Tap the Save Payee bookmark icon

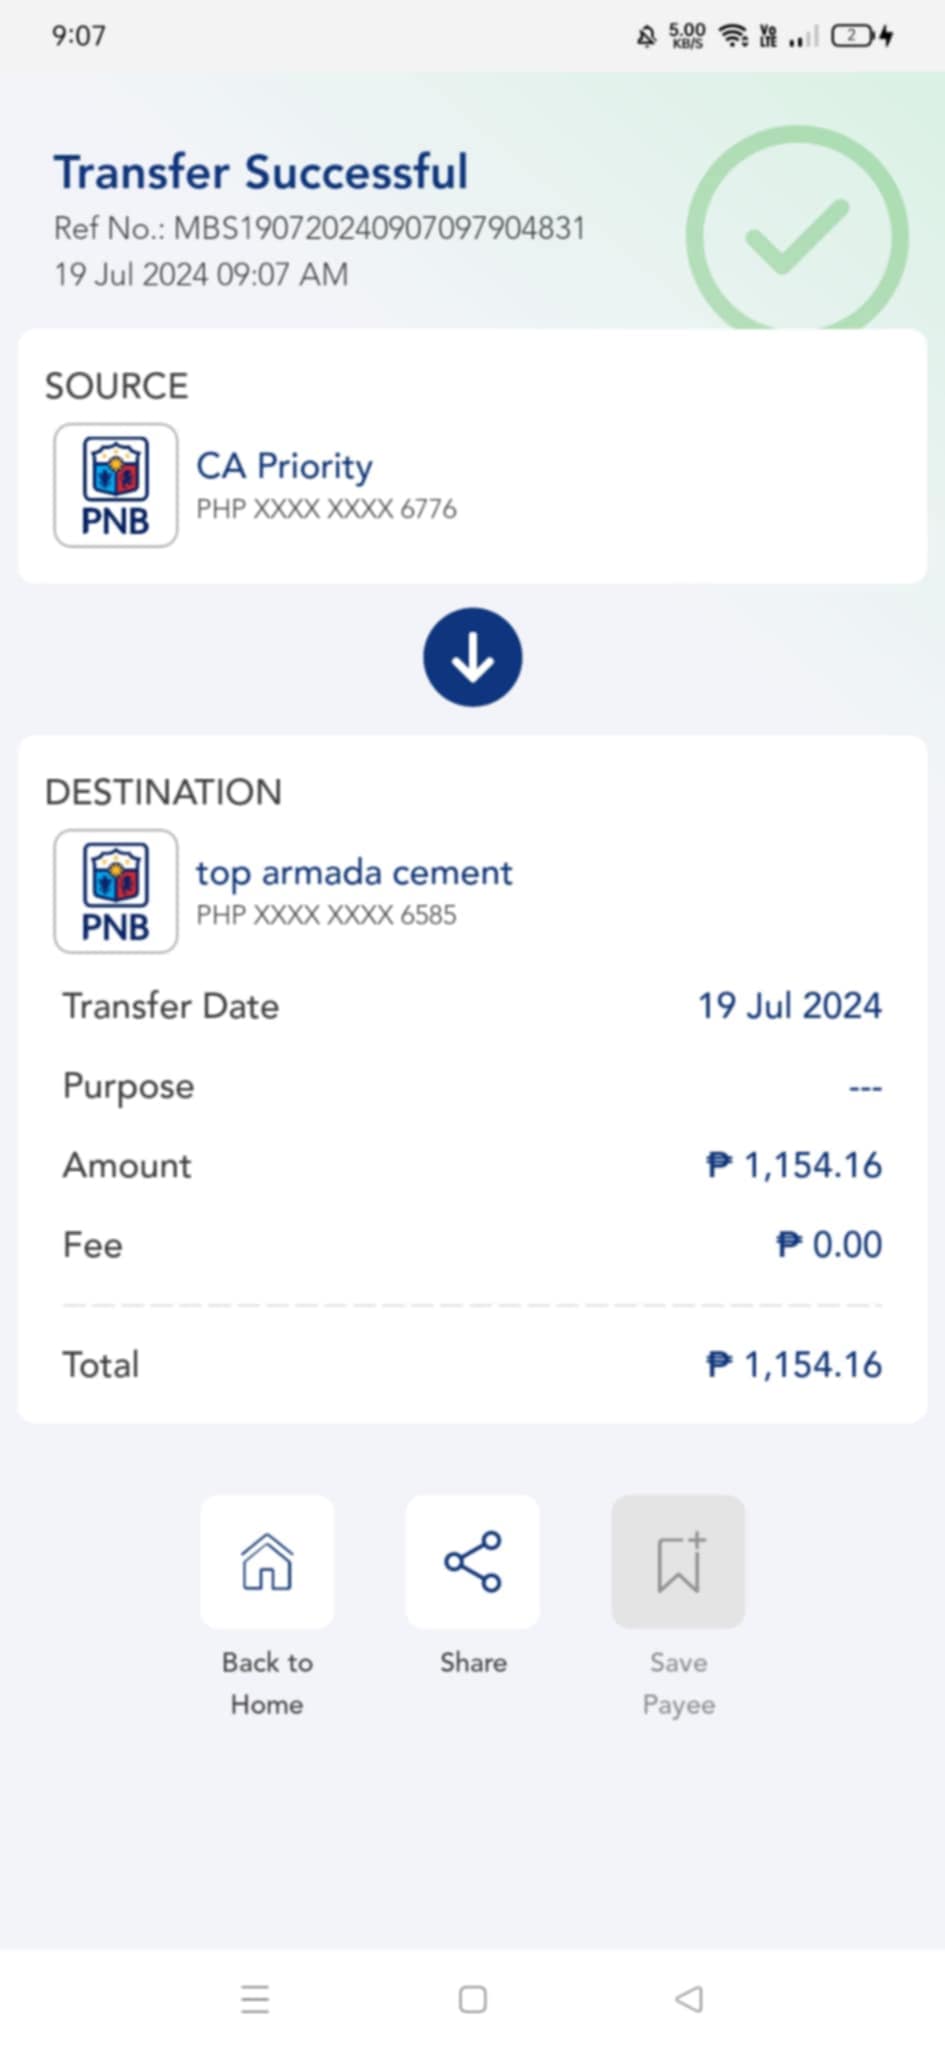pos(678,1561)
